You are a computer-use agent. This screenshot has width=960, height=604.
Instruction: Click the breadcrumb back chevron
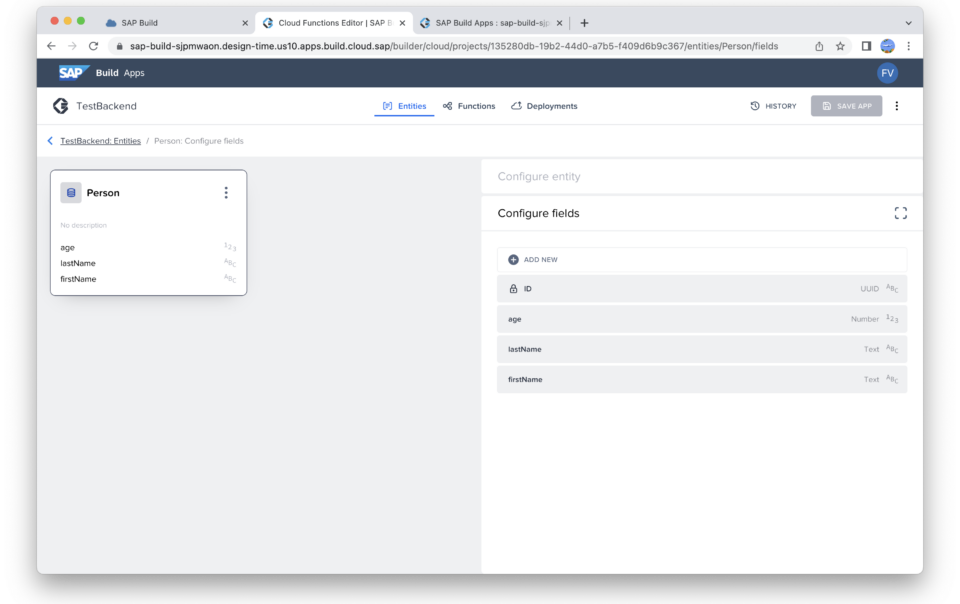(50, 141)
